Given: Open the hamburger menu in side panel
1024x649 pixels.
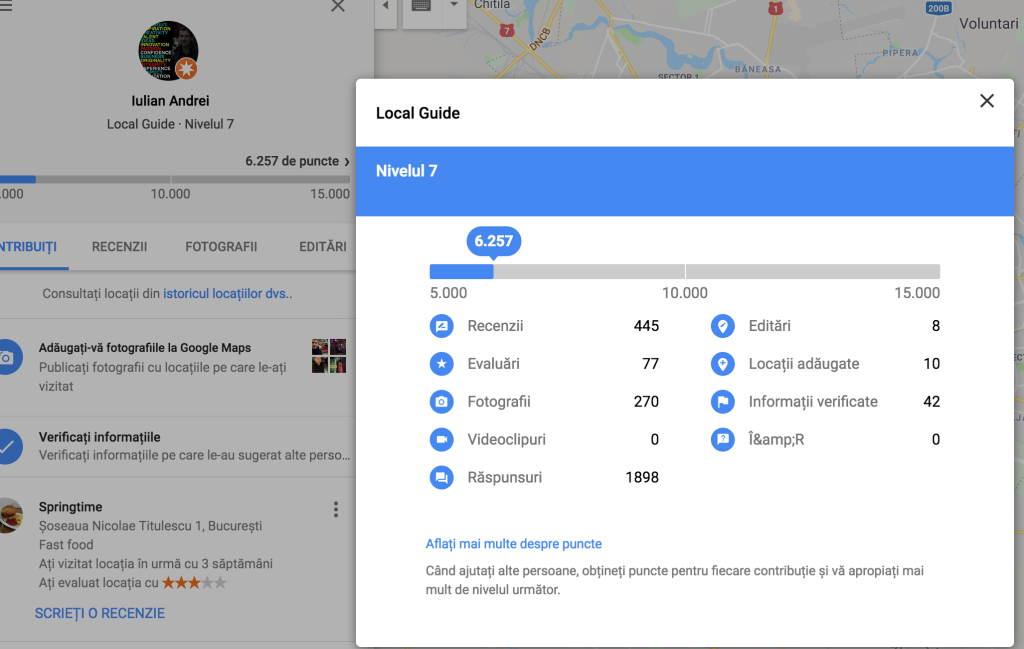Looking at the screenshot, I should point(5,6).
